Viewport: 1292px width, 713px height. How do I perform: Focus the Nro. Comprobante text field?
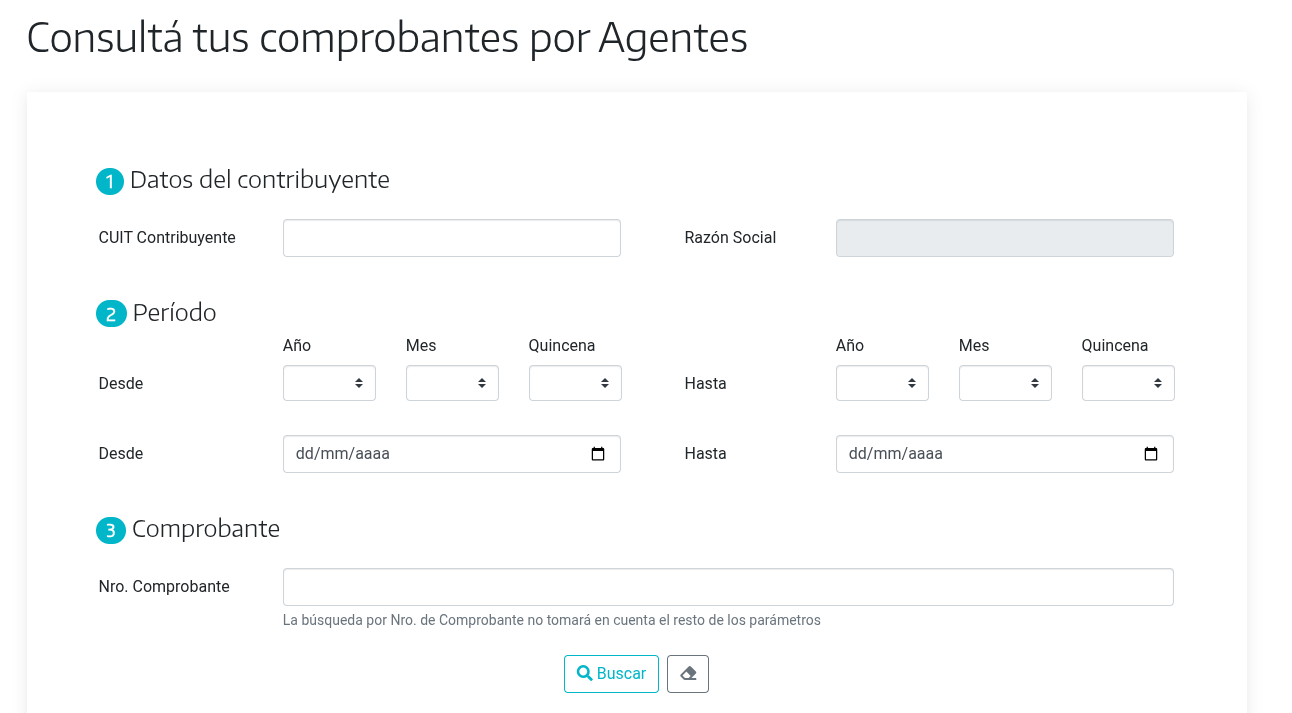coord(728,587)
